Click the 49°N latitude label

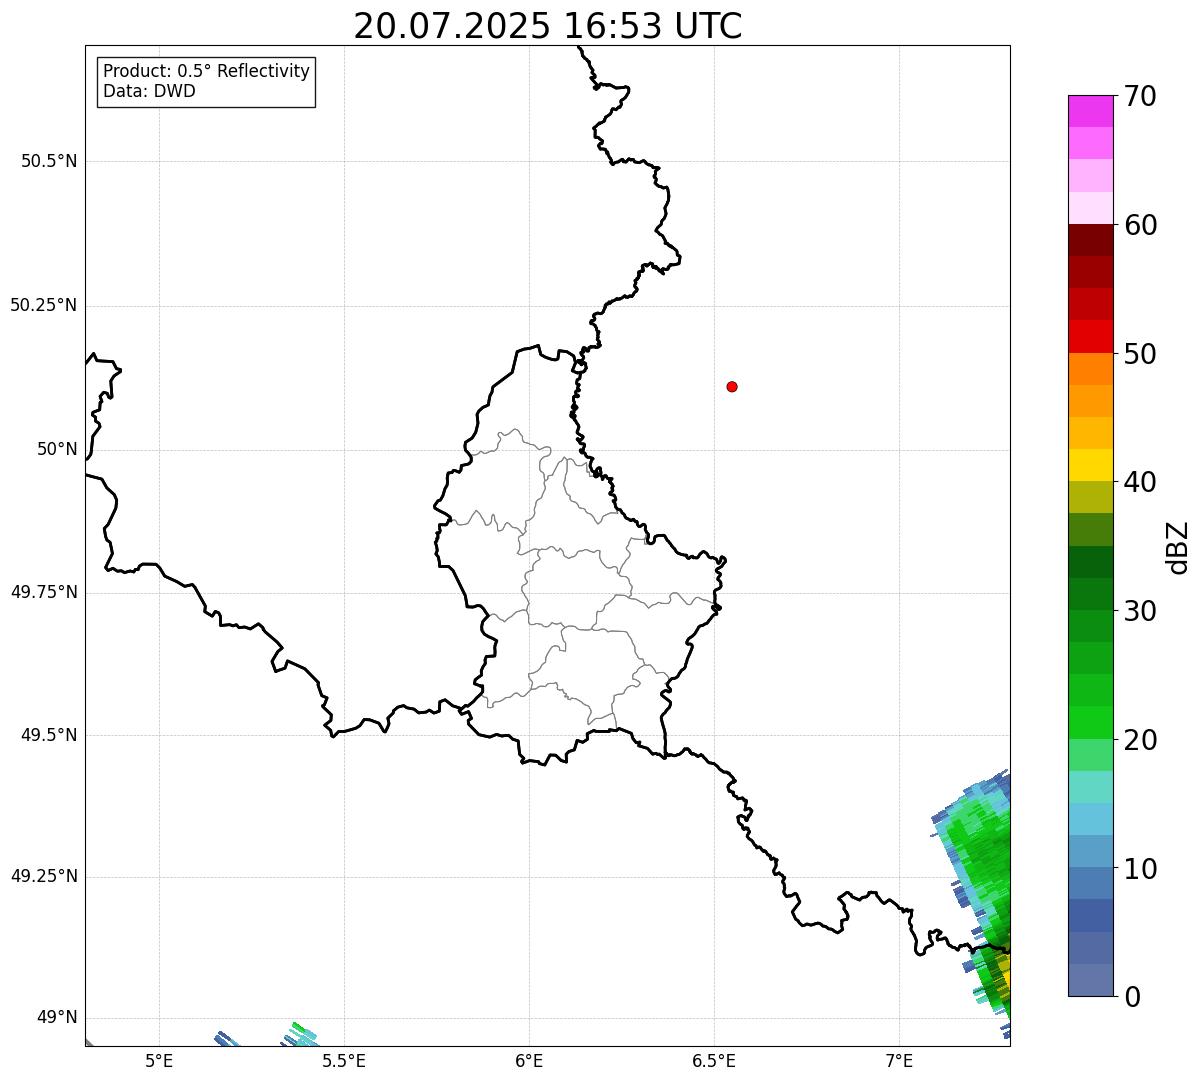pyautogui.click(x=57, y=1017)
